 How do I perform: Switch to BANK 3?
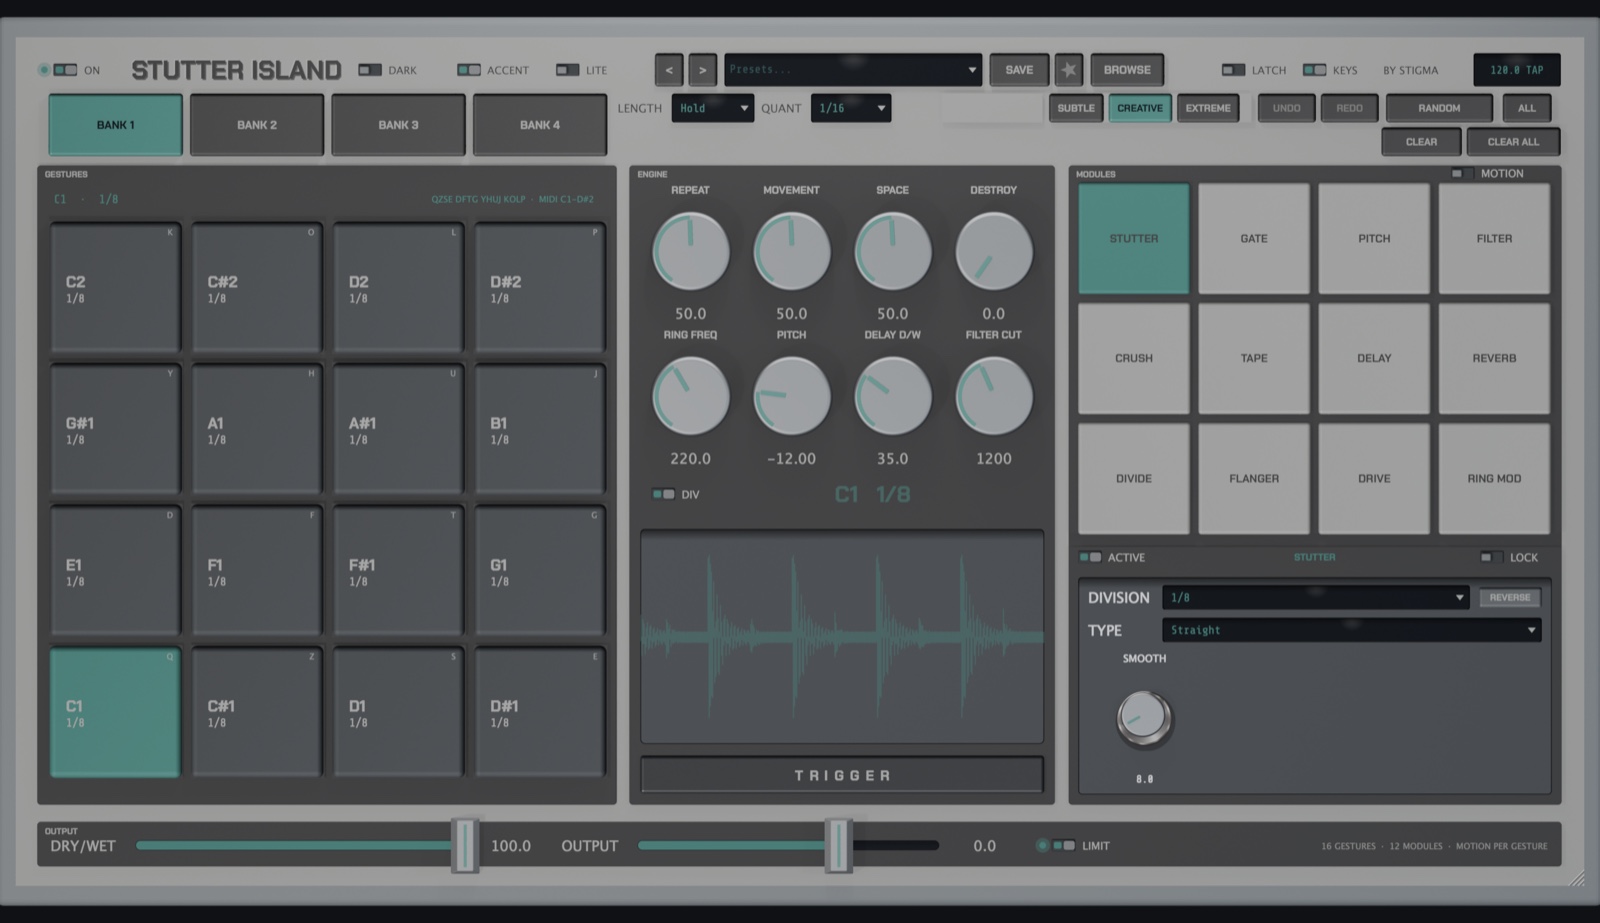(x=398, y=125)
